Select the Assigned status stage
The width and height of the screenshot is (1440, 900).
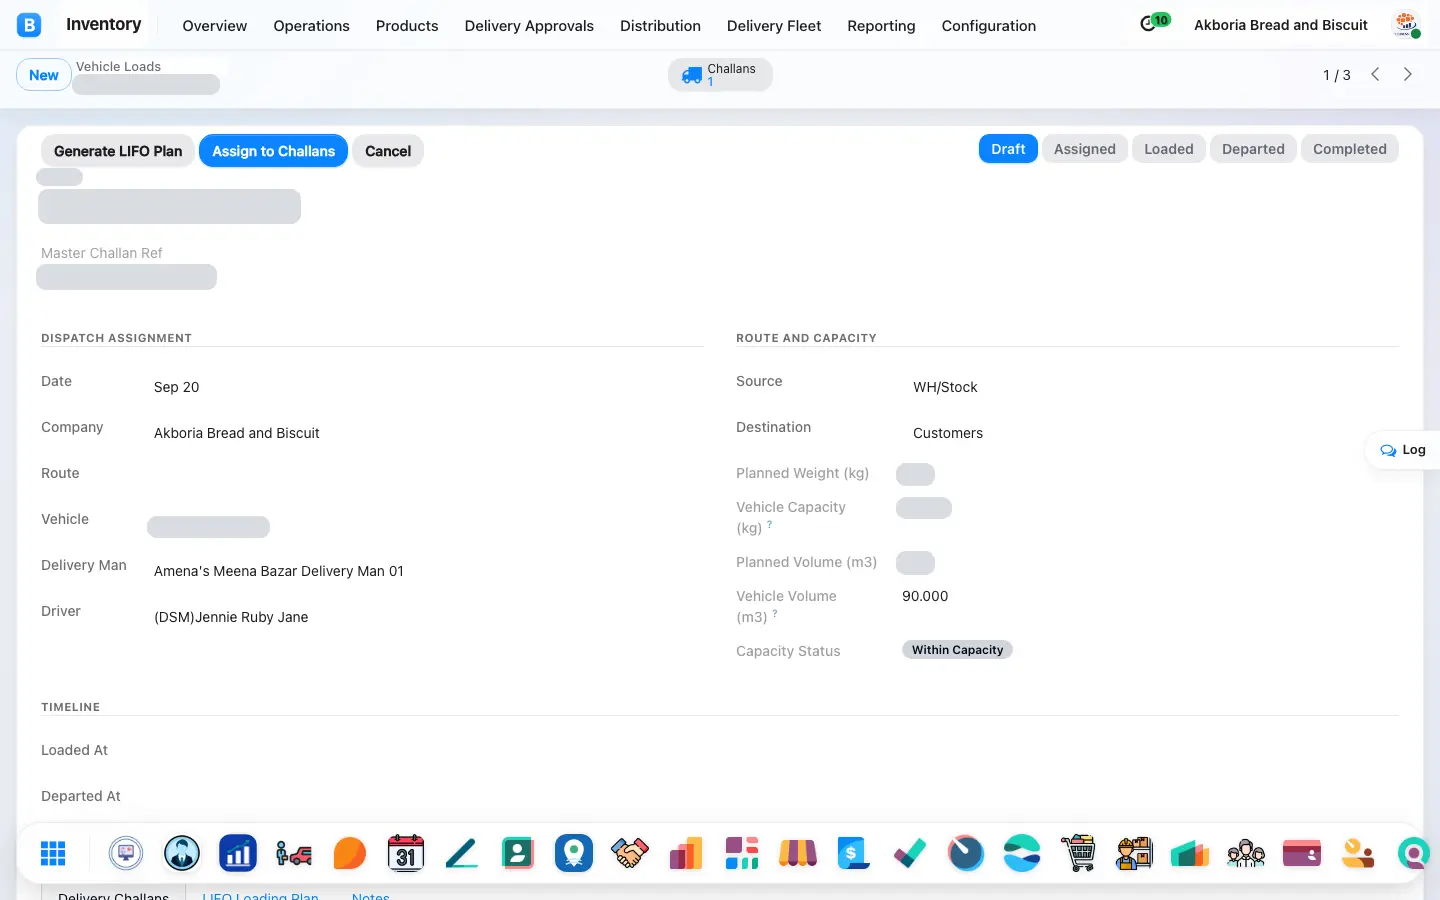pyautogui.click(x=1084, y=149)
